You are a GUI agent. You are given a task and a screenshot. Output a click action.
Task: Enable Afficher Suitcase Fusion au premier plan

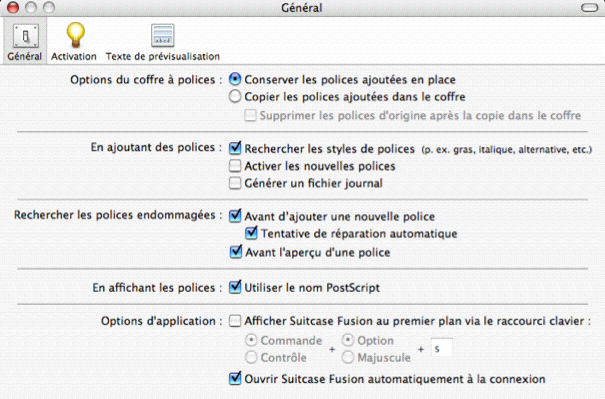click(235, 321)
